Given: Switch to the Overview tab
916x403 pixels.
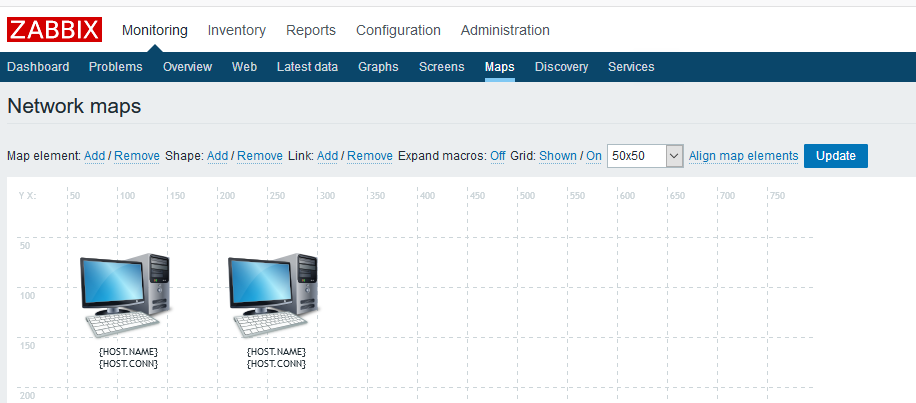Looking at the screenshot, I should pyautogui.click(x=188, y=67).
